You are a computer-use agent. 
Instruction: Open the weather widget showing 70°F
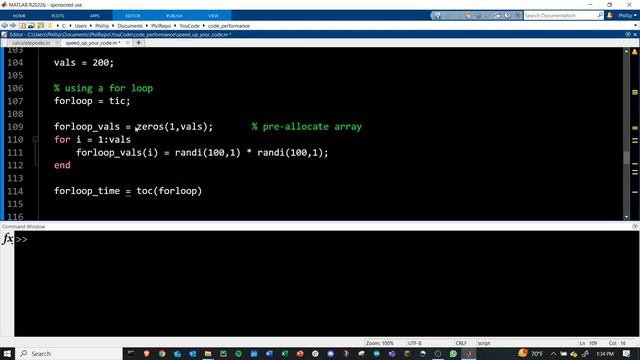click(530, 353)
